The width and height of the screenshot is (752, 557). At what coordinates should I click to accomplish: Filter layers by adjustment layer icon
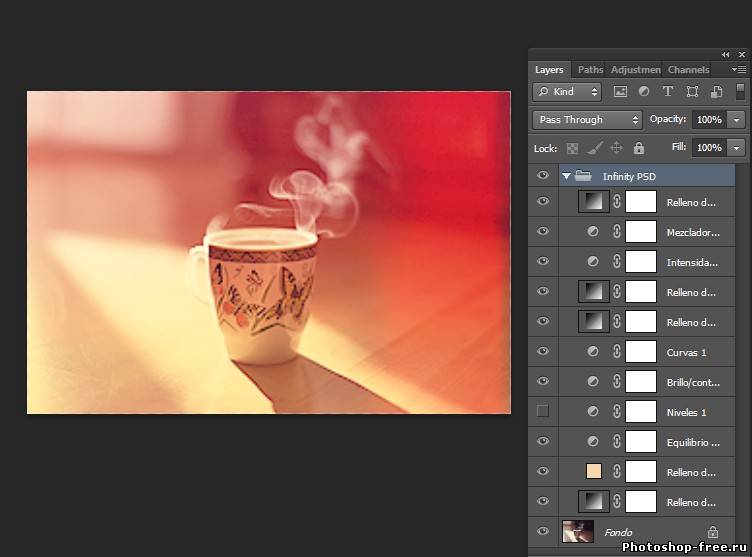(x=644, y=92)
